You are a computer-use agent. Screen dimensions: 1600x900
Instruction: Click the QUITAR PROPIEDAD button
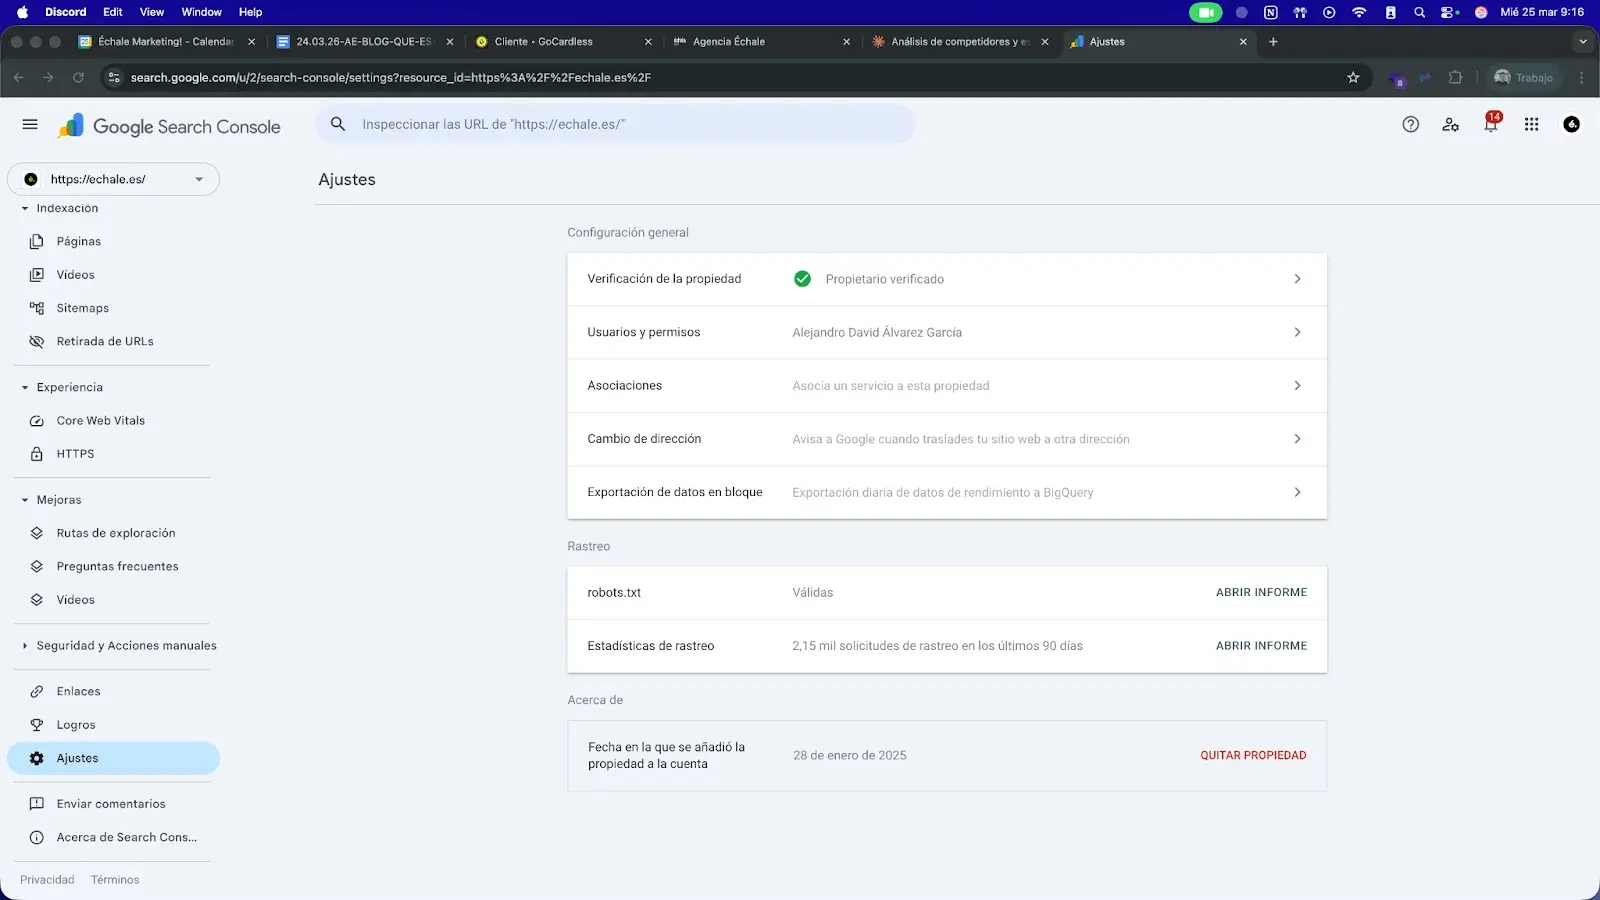1253,755
